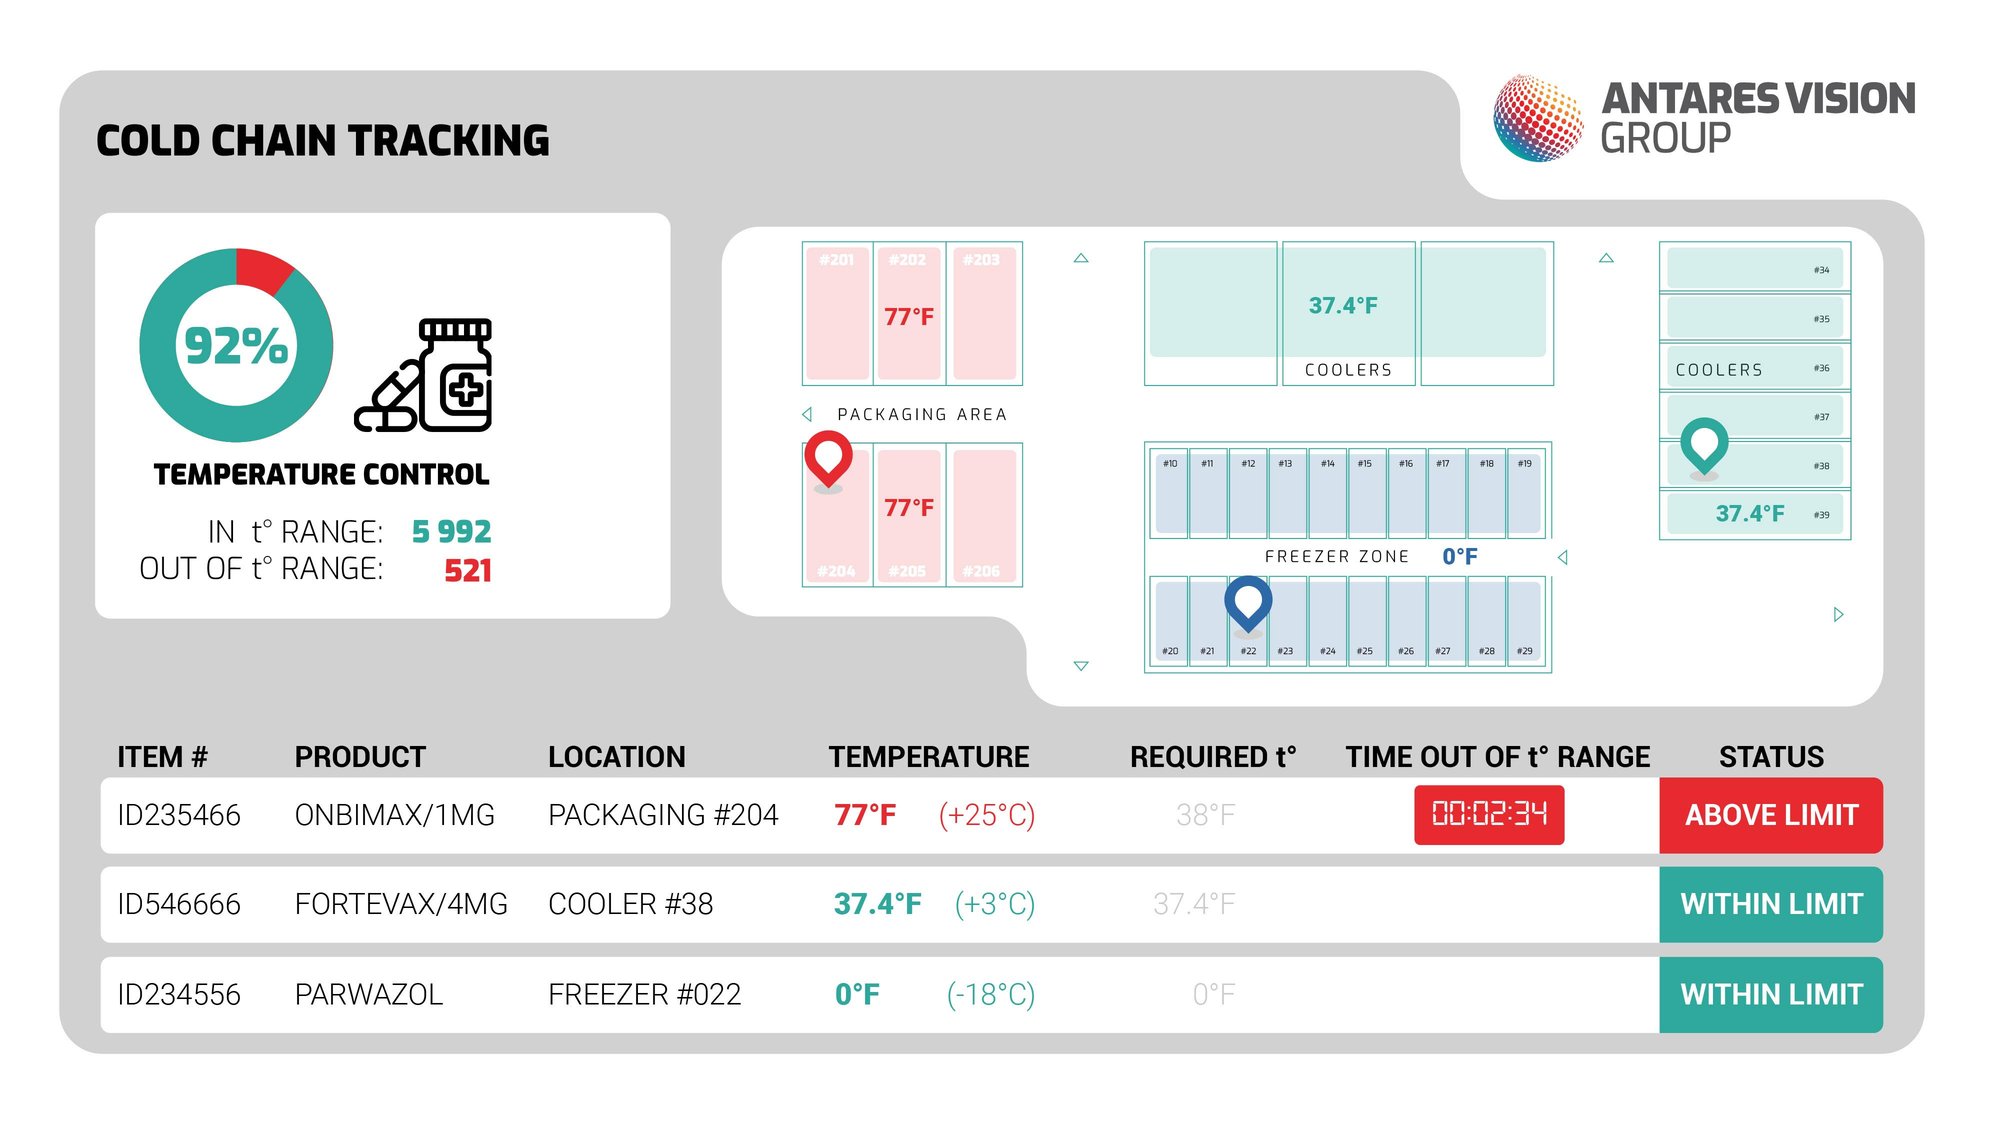The height and width of the screenshot is (1125, 2000).
Task: Click WITHIN LIMIT status for FORTEVAX/4MG
Action: [x=1771, y=904]
